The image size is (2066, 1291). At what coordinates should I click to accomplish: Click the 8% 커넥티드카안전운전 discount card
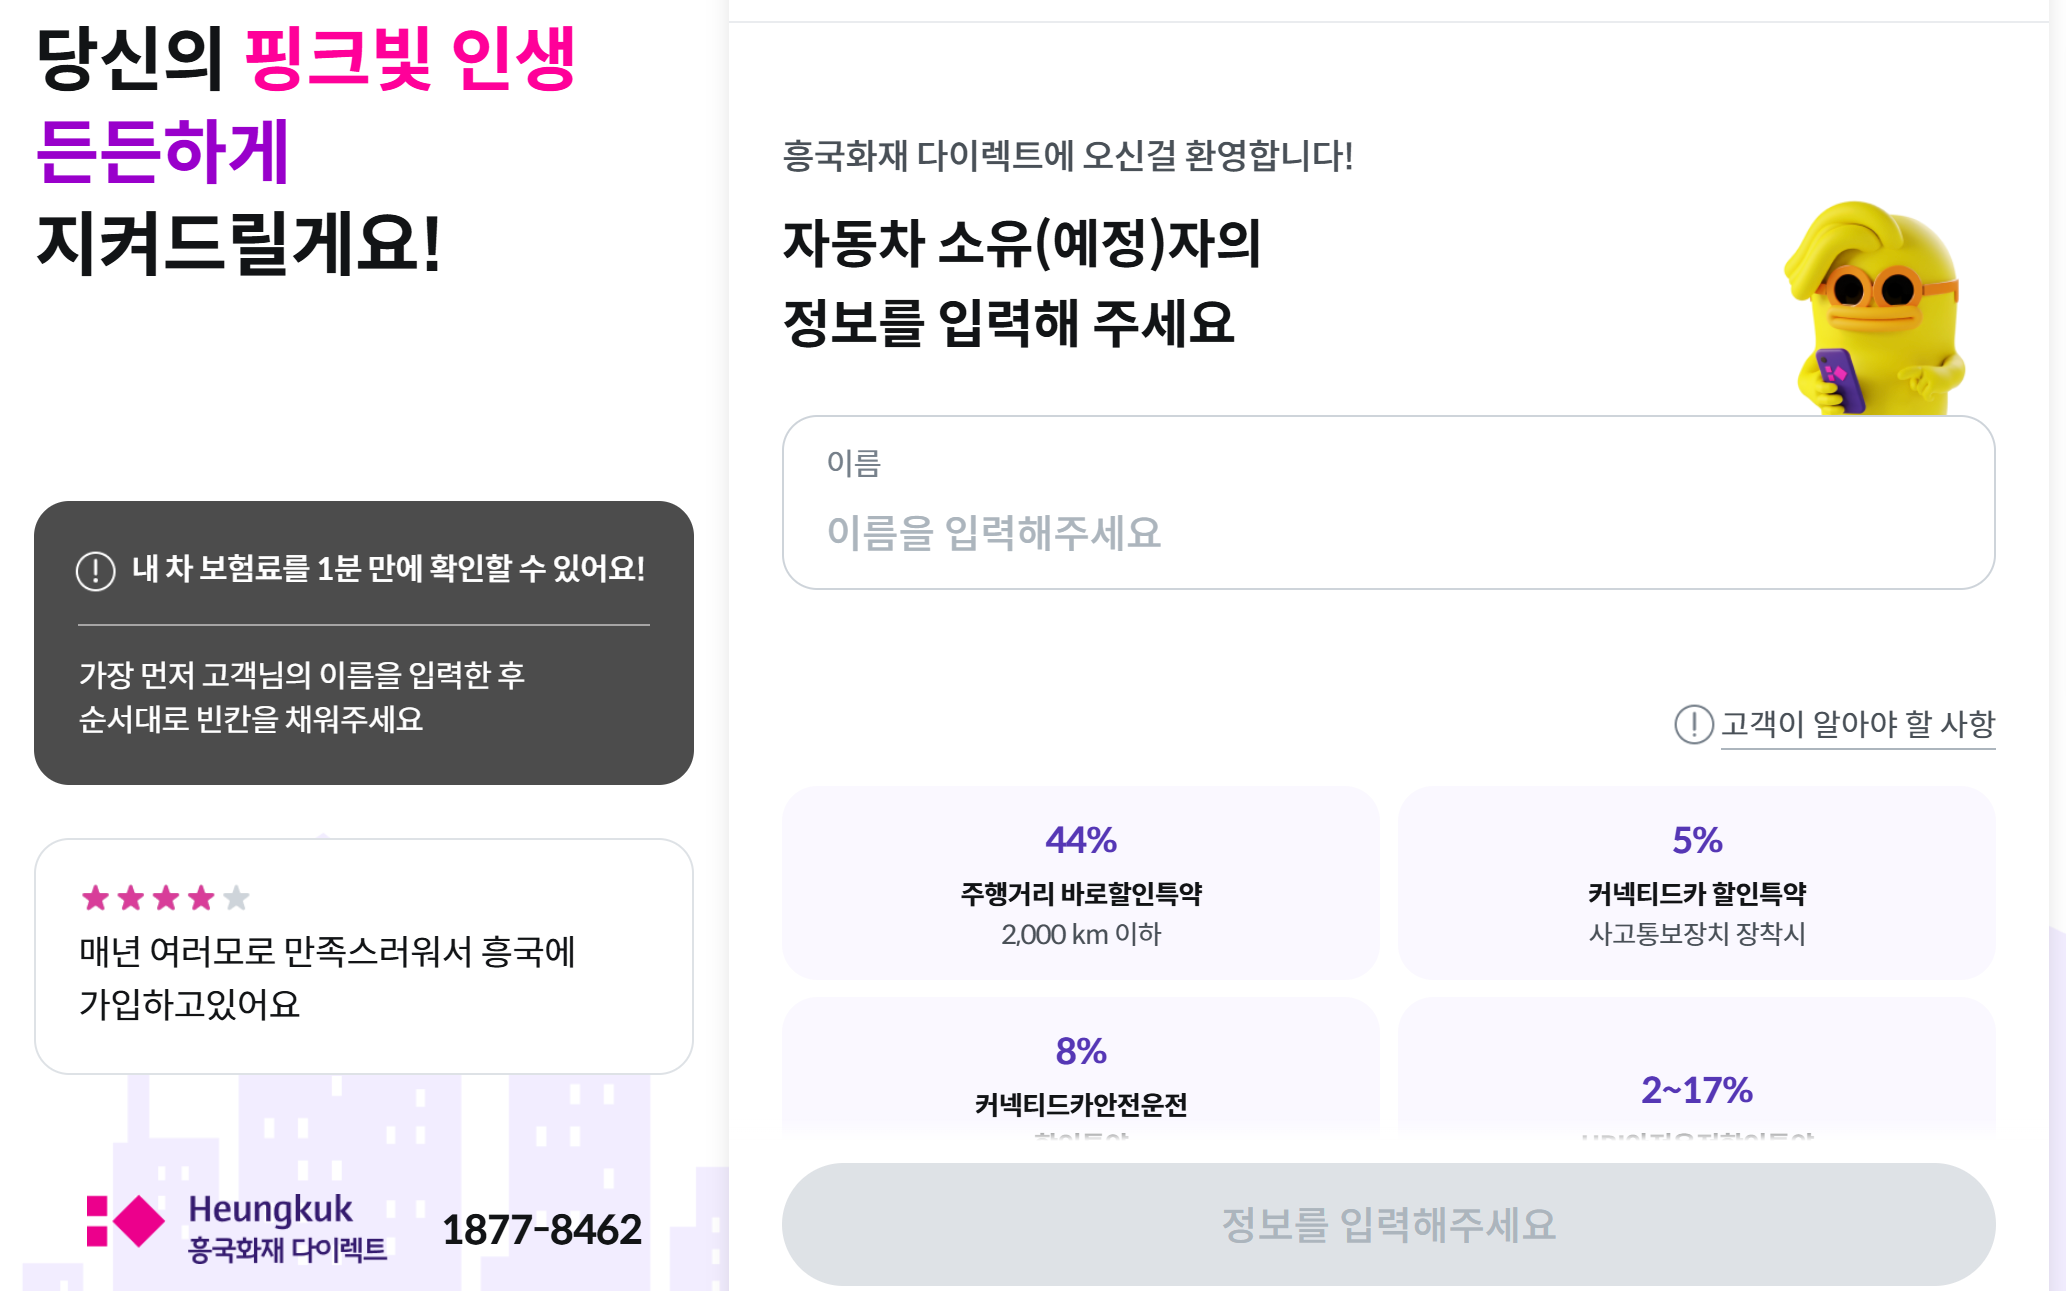coord(1080,1070)
